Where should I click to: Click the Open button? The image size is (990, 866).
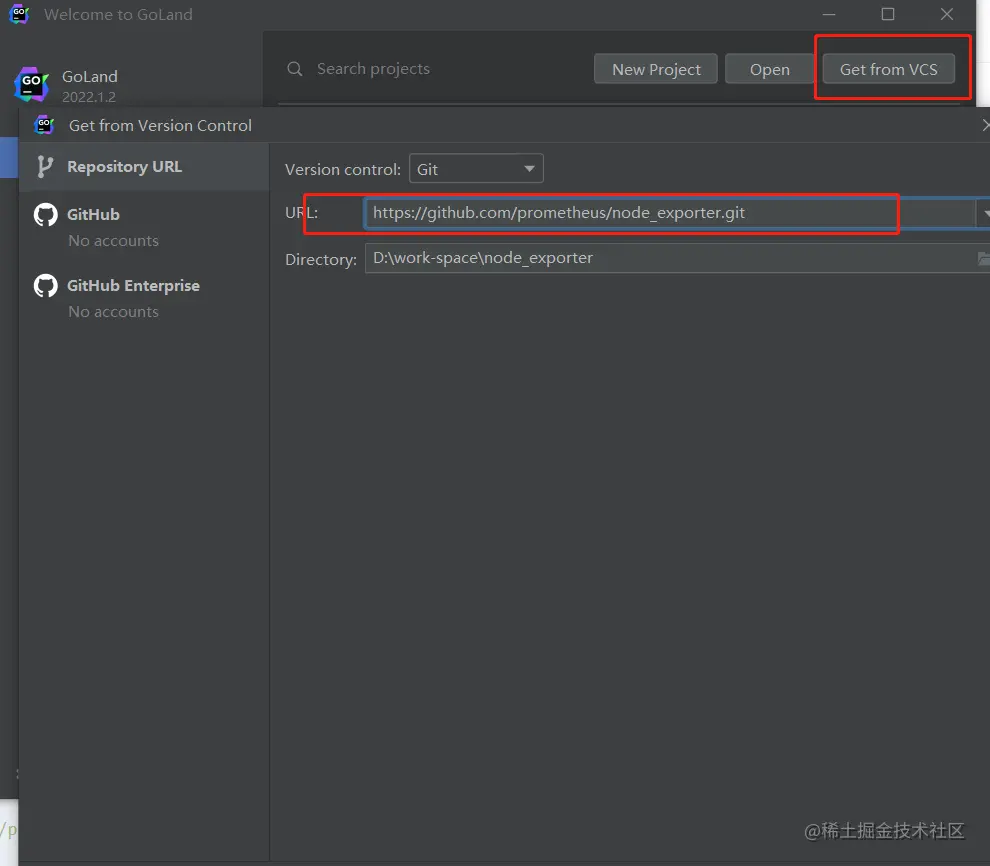[769, 69]
